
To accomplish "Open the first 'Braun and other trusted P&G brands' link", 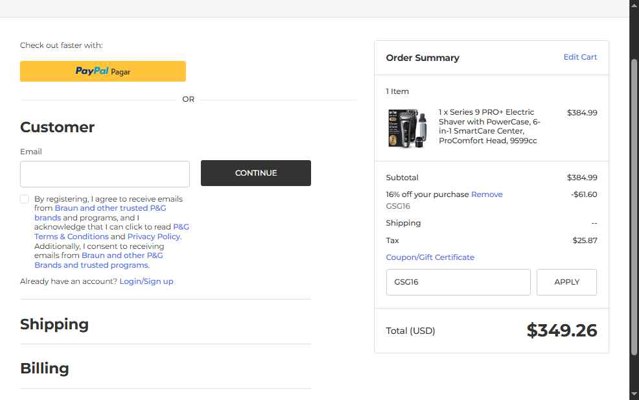I will click(x=100, y=213).
